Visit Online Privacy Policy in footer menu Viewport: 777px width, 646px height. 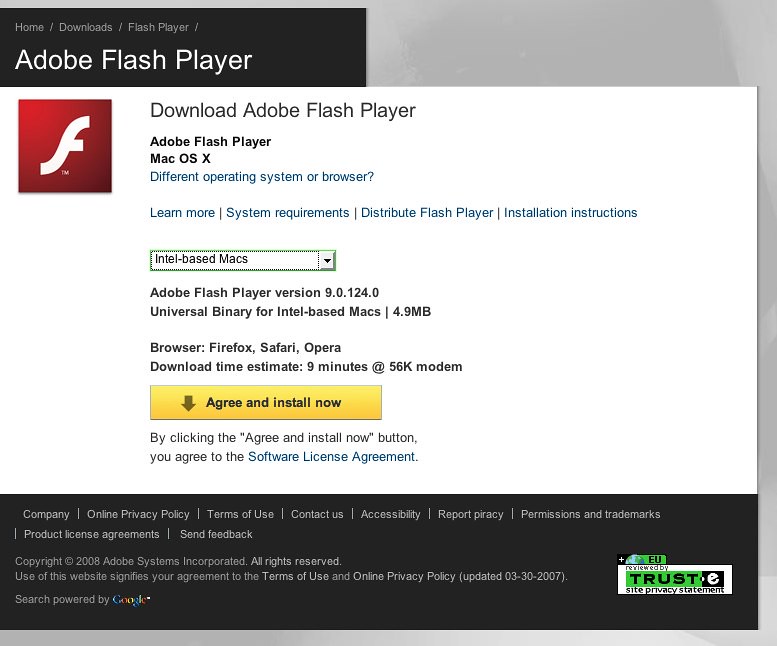138,514
